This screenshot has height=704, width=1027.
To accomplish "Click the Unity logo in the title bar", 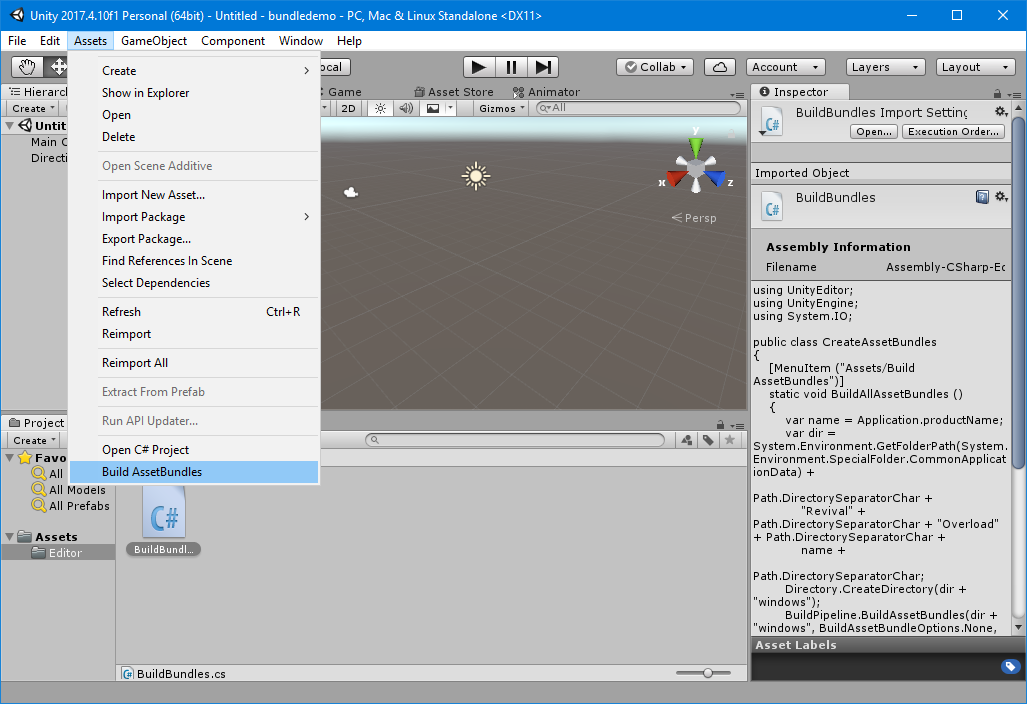I will pyautogui.click(x=16, y=15).
